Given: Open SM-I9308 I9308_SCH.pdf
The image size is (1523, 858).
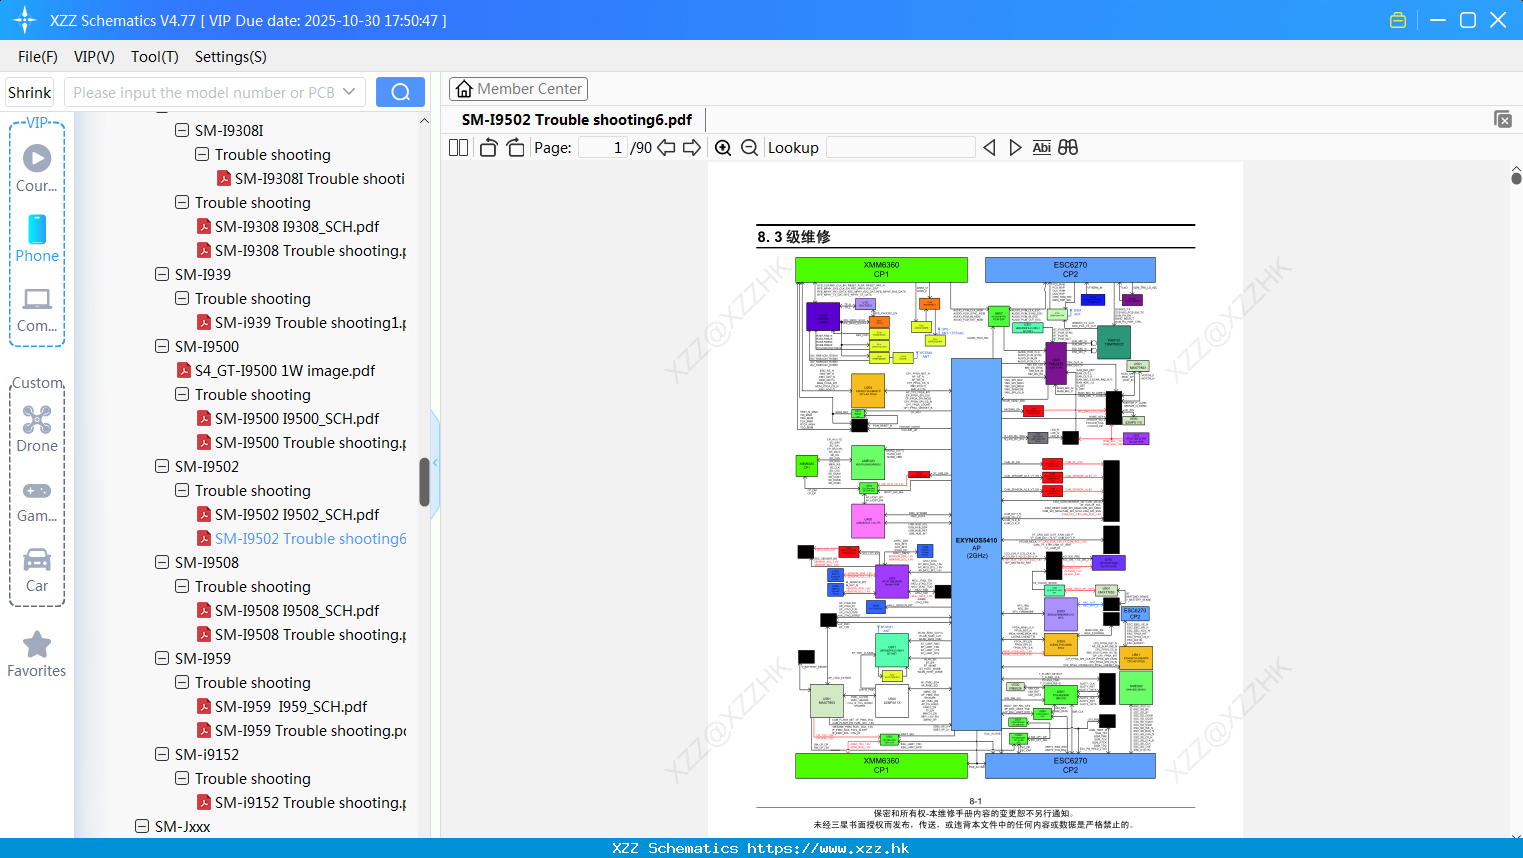Looking at the screenshot, I should 288,226.
